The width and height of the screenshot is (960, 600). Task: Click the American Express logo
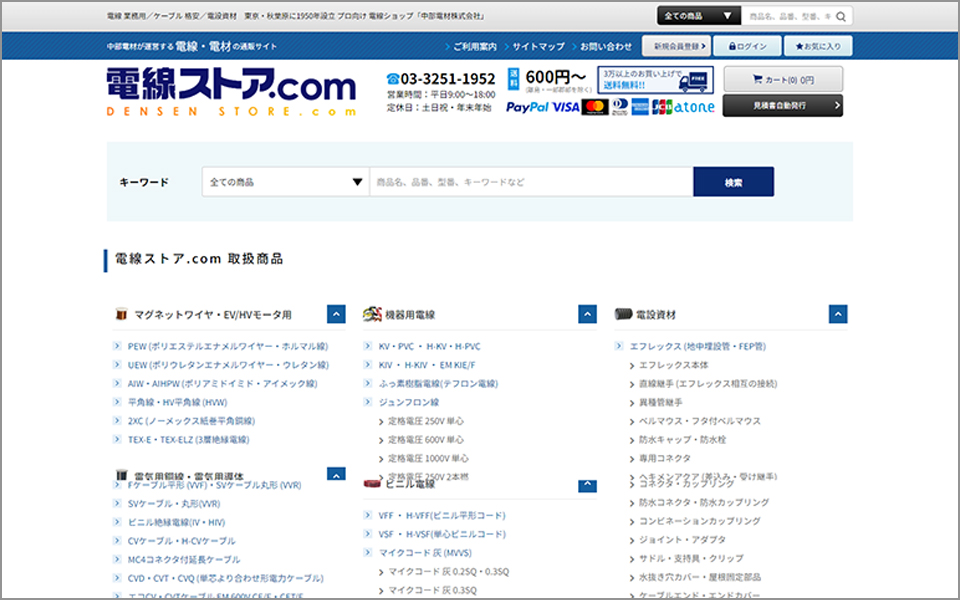pyautogui.click(x=640, y=107)
